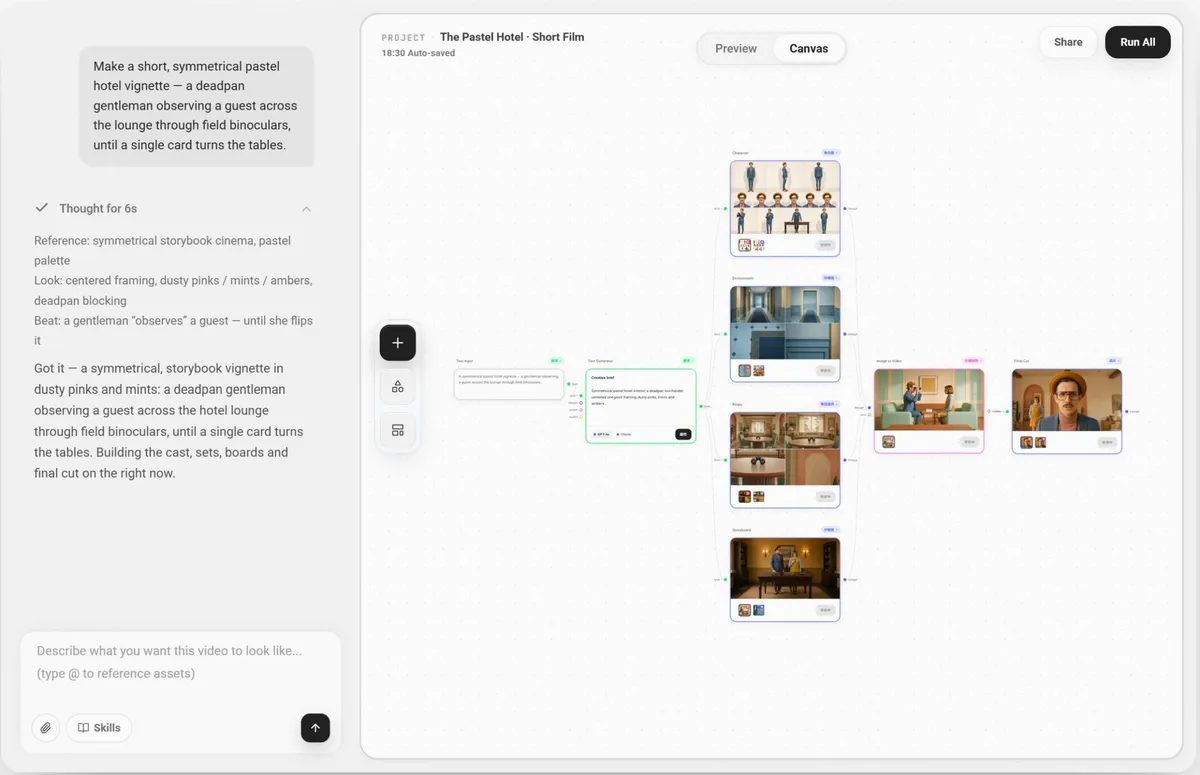Click the paperclip attachment icon
Screen dimensions: 1200x775
pyautogui.click(x=45, y=728)
